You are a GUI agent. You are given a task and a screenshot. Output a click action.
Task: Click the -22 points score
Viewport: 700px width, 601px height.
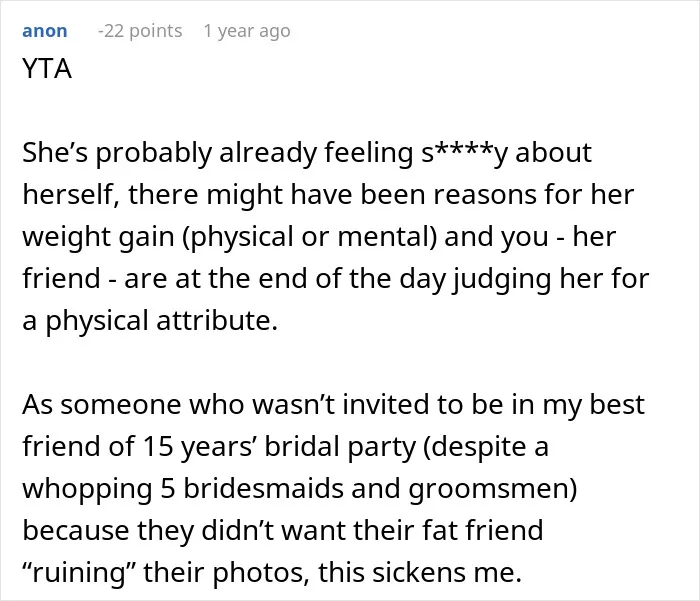pyautogui.click(x=140, y=31)
